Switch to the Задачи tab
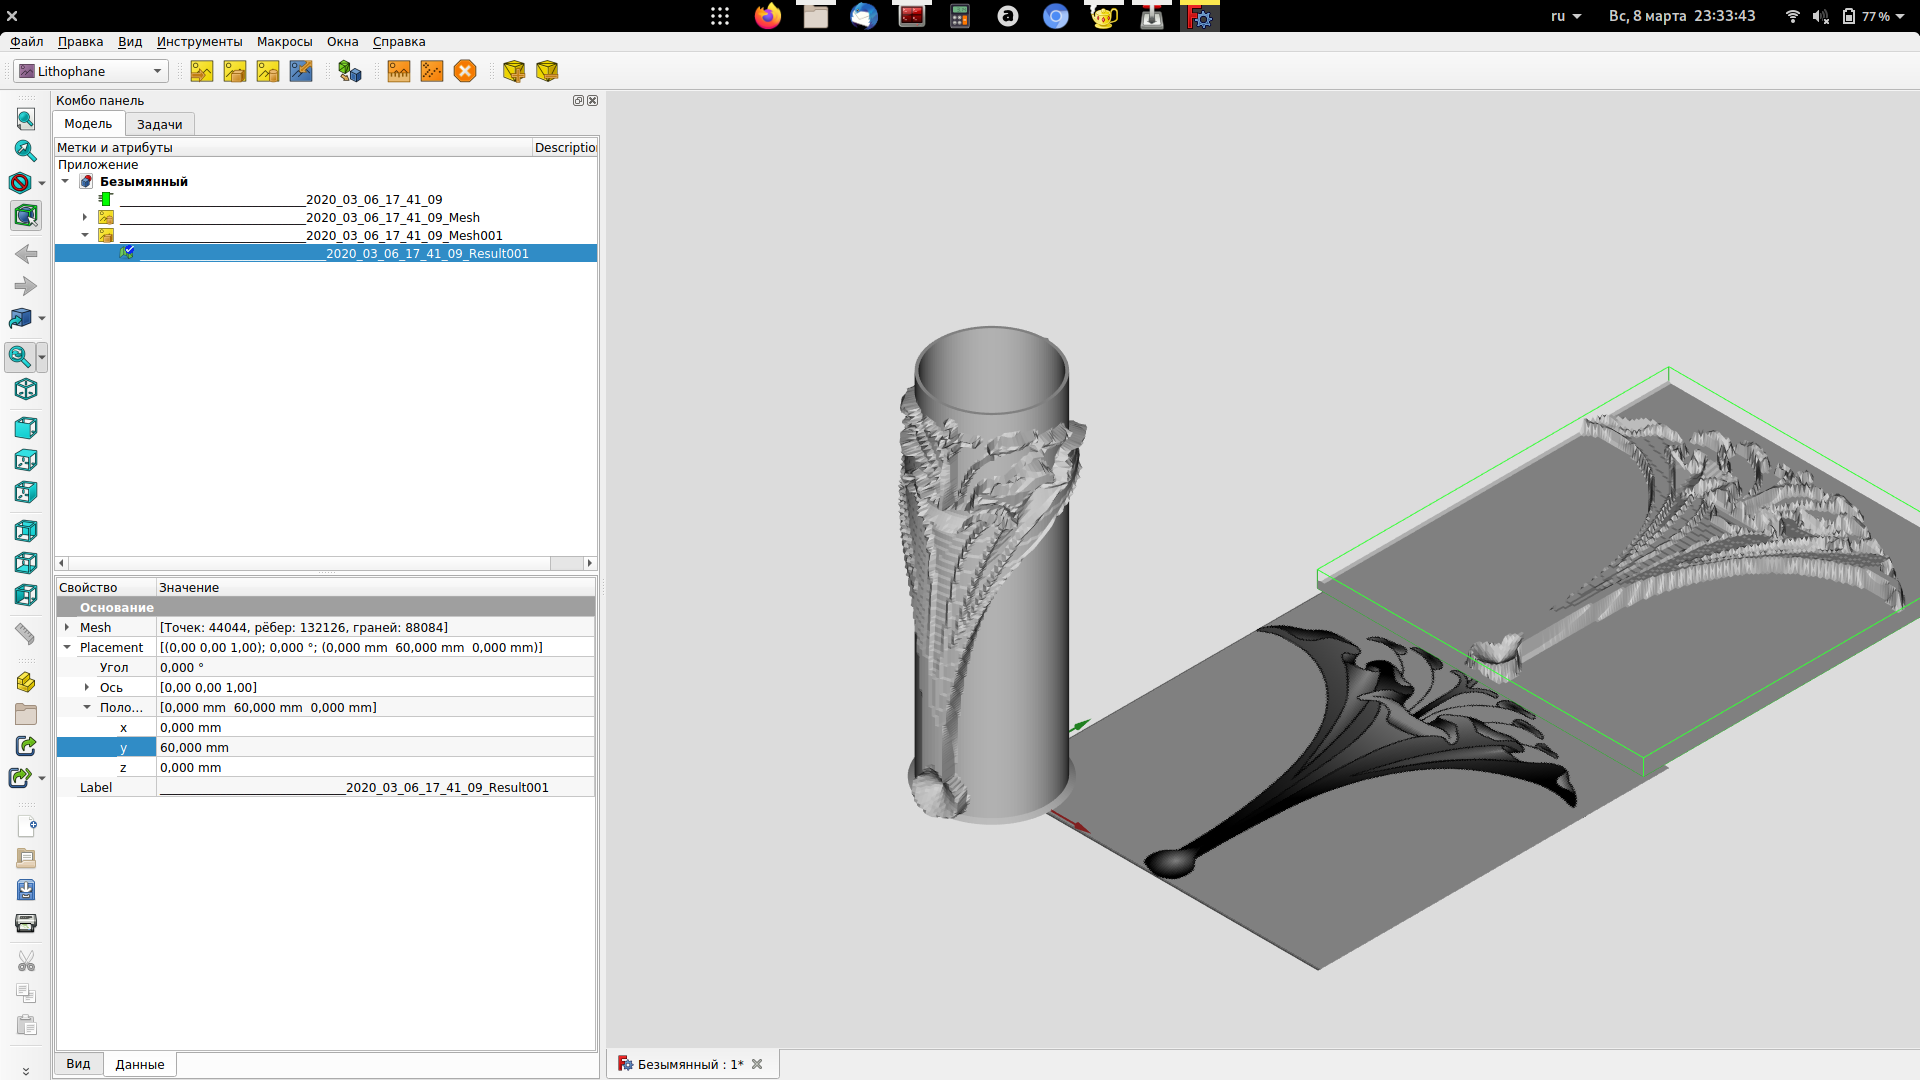This screenshot has width=1920, height=1080. point(160,124)
